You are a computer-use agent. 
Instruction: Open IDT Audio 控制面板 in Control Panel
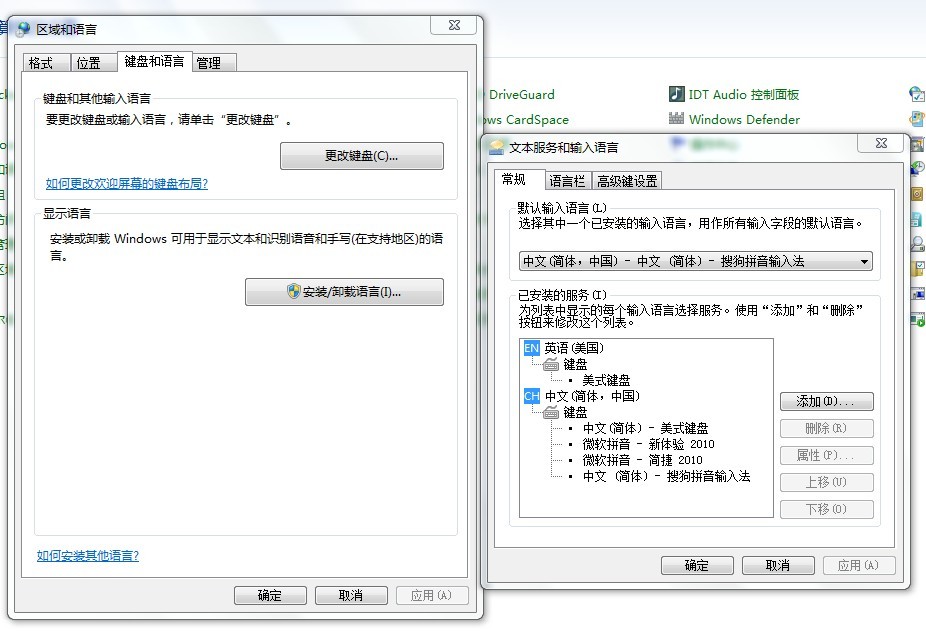pyautogui.click(x=744, y=94)
